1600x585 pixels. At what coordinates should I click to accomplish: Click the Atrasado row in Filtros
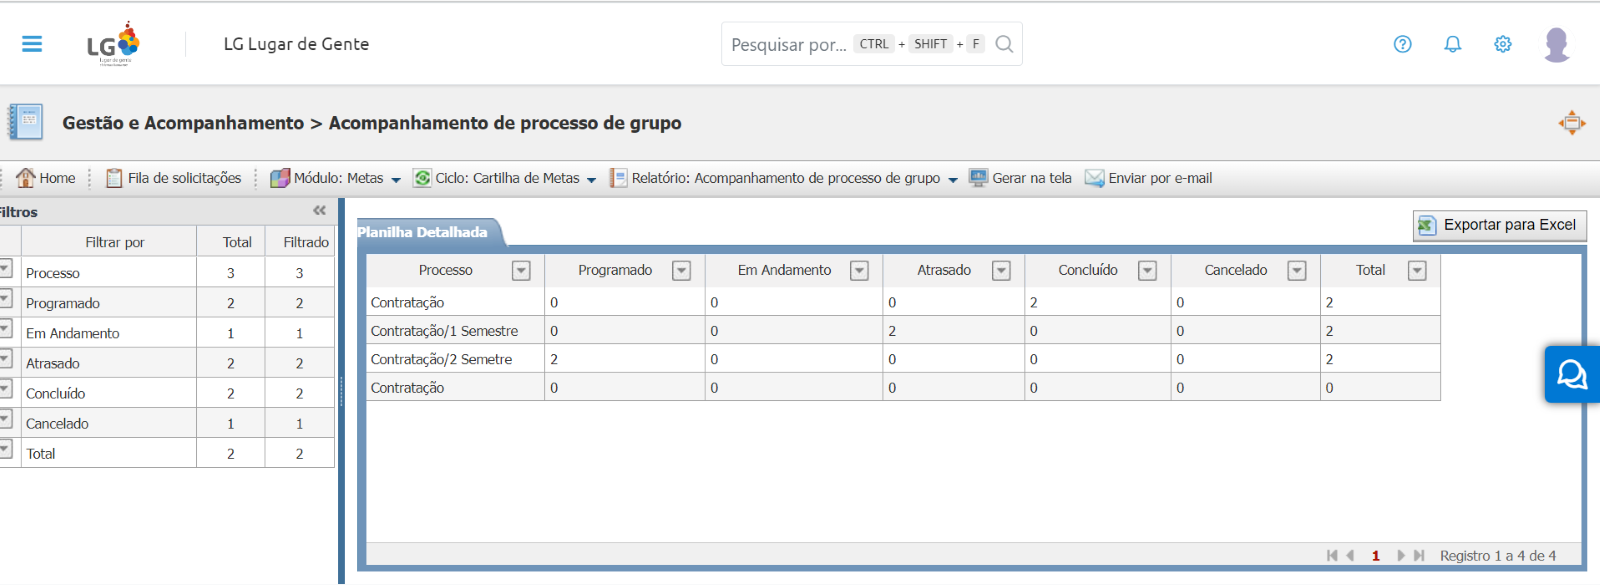click(167, 363)
